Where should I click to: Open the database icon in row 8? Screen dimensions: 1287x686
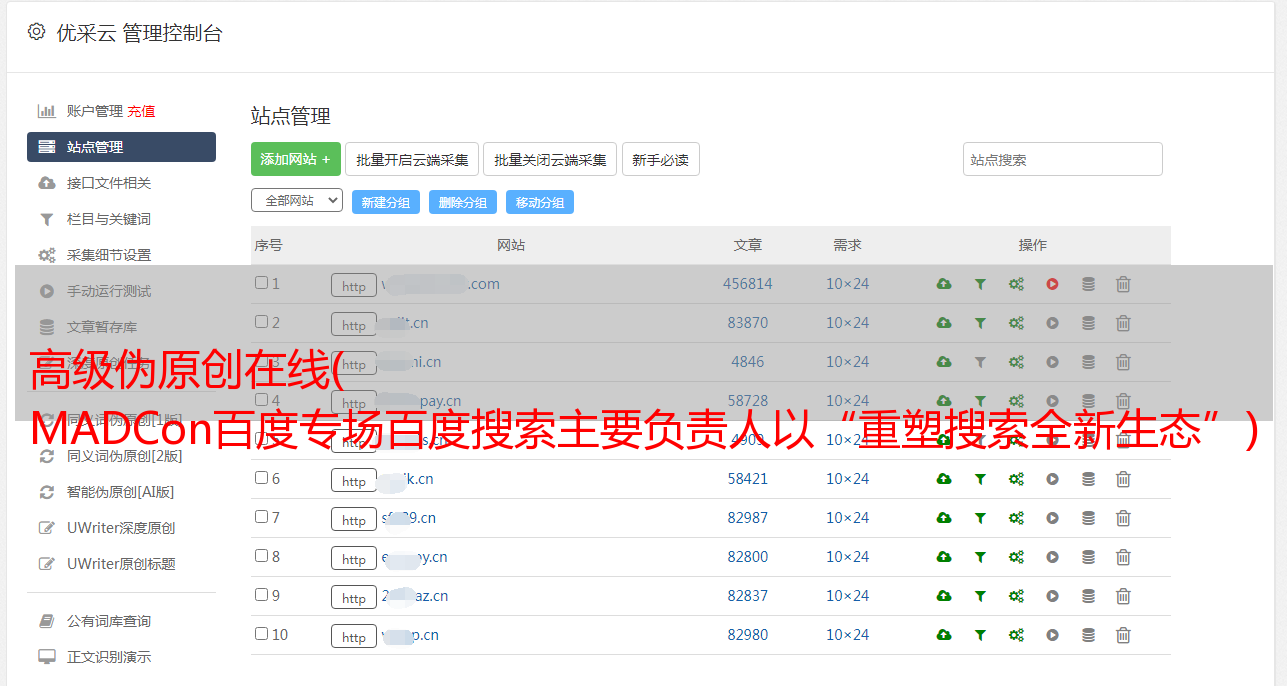point(1088,557)
